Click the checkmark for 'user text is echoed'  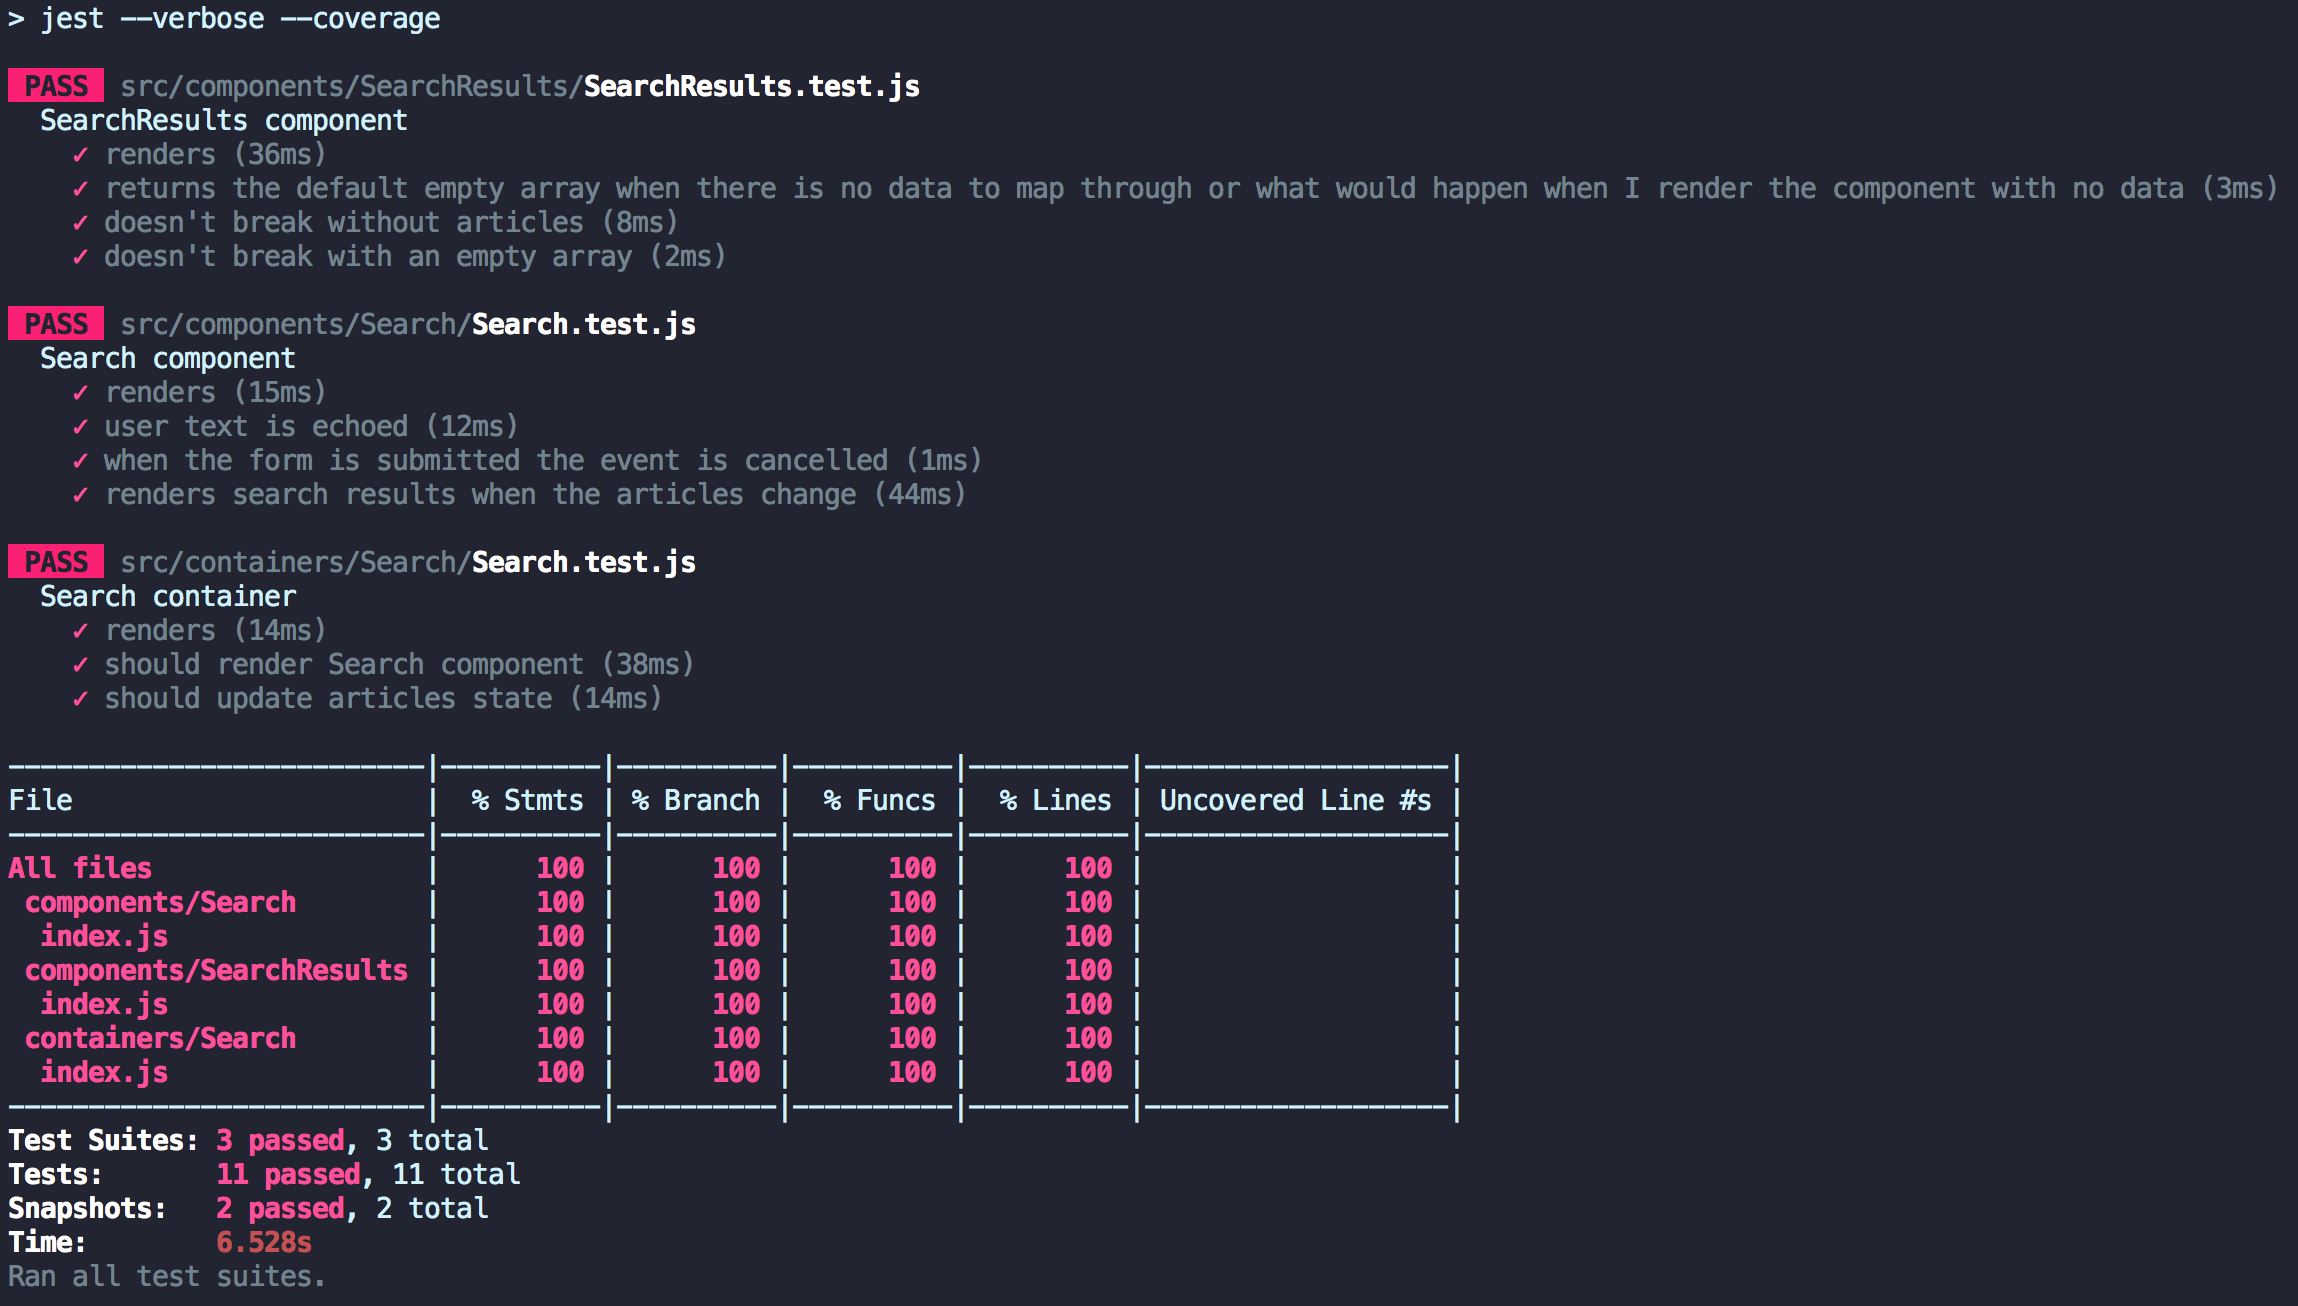82,426
